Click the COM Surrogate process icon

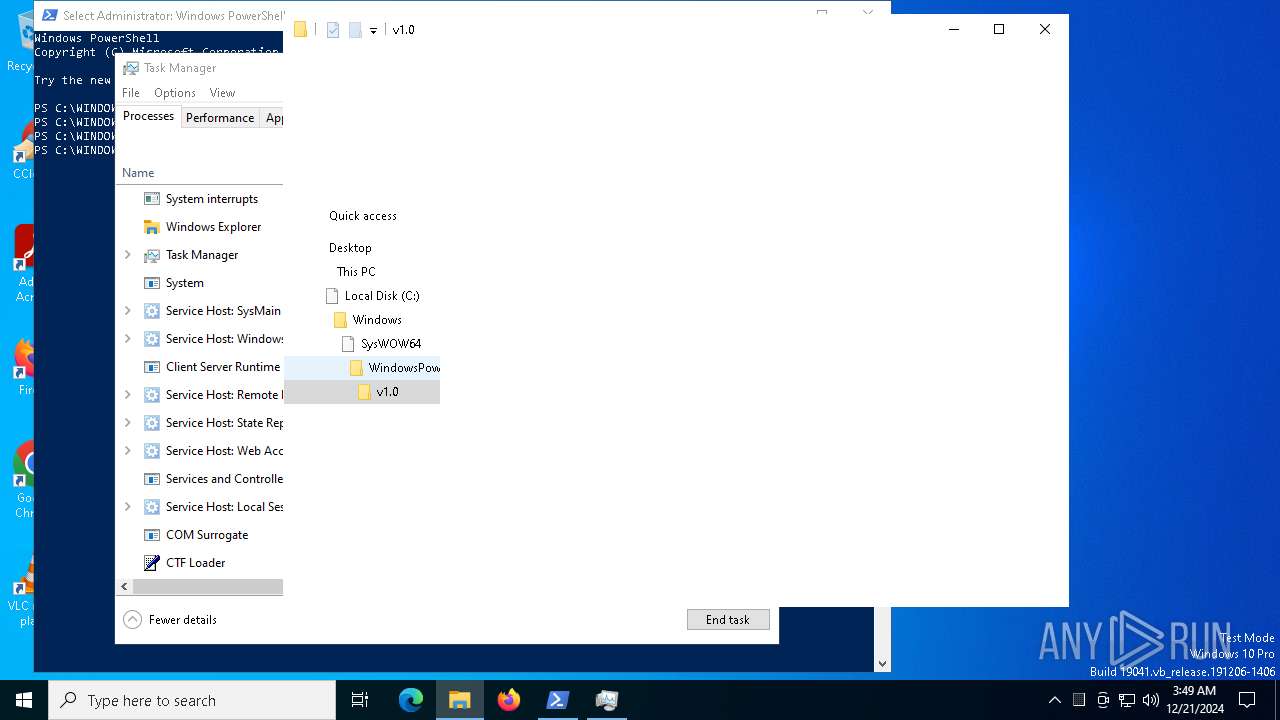(x=152, y=535)
